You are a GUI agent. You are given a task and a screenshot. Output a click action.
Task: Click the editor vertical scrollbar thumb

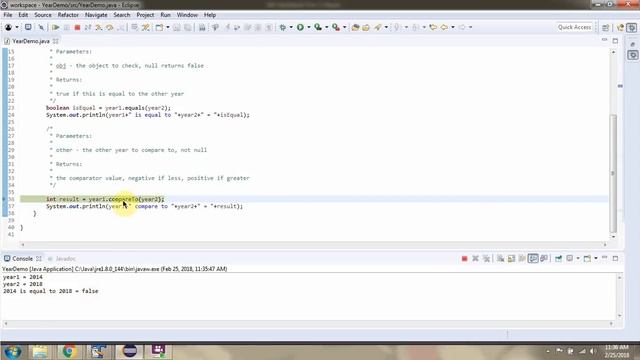pos(613,173)
